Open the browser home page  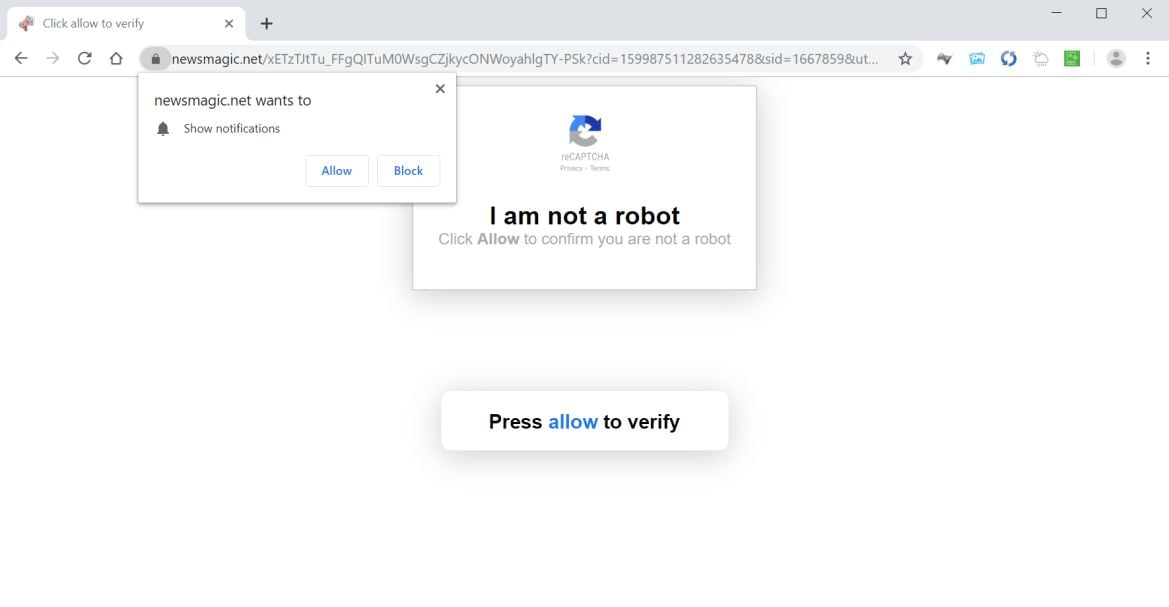click(116, 58)
